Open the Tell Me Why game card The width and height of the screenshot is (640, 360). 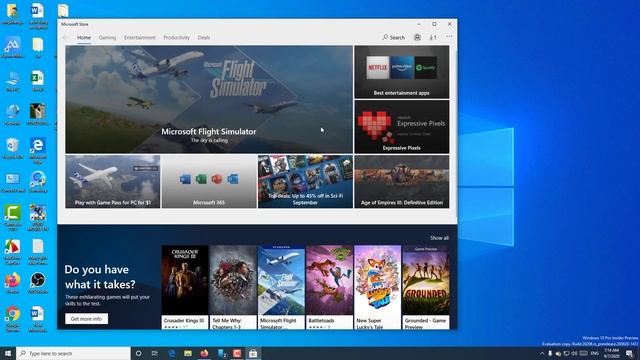coord(233,287)
